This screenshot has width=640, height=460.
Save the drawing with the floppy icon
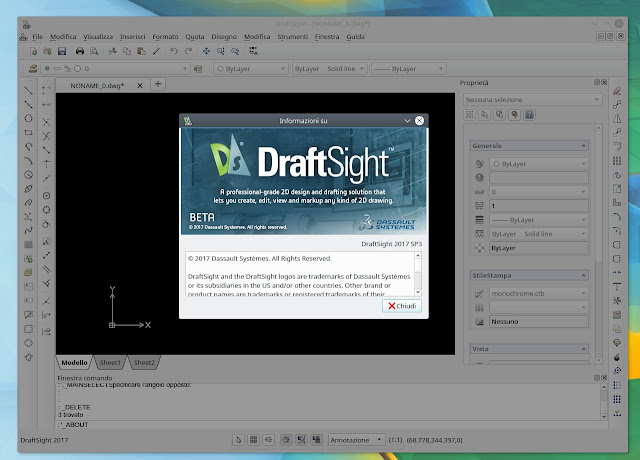(x=62, y=51)
